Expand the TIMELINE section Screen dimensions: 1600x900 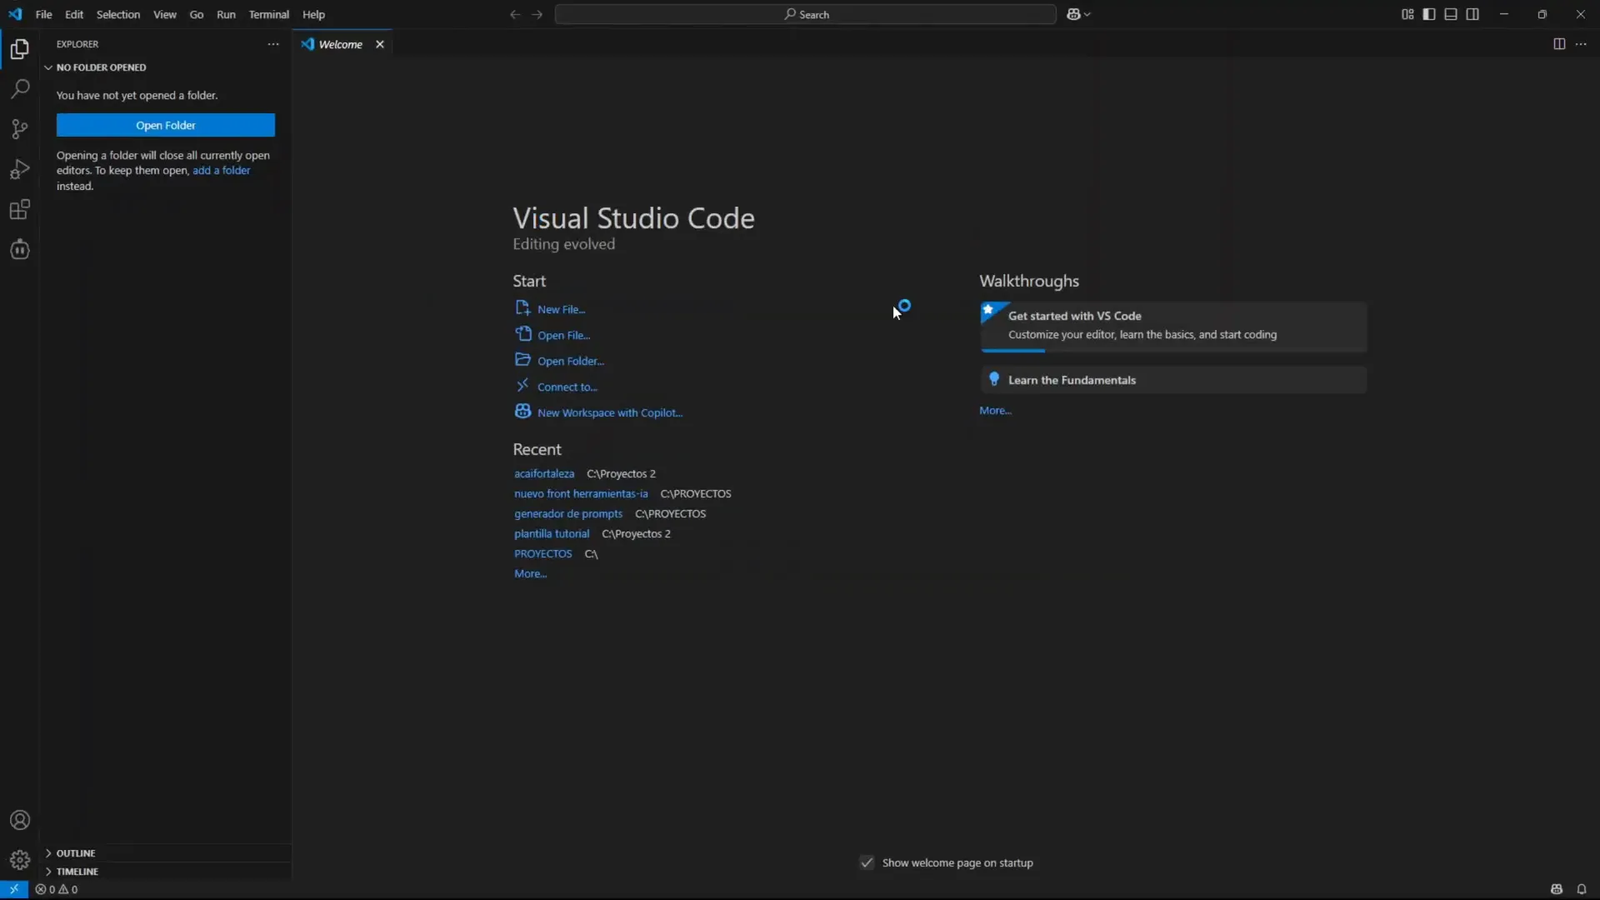(75, 871)
